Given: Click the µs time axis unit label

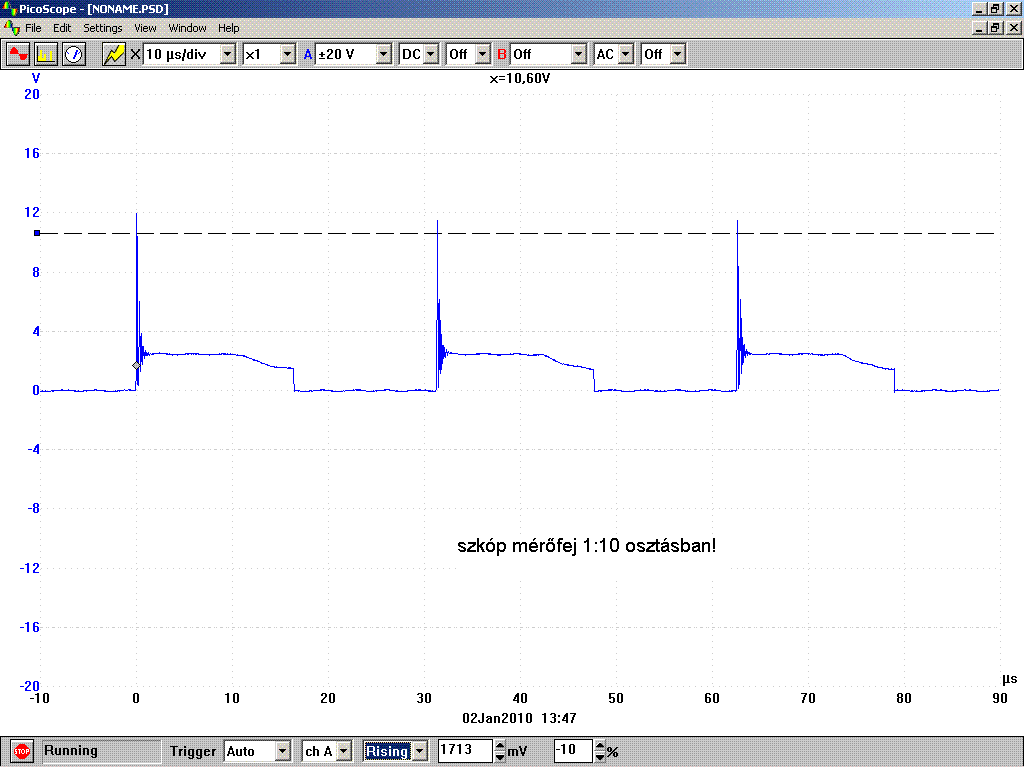Looking at the screenshot, I should (x=1009, y=679).
